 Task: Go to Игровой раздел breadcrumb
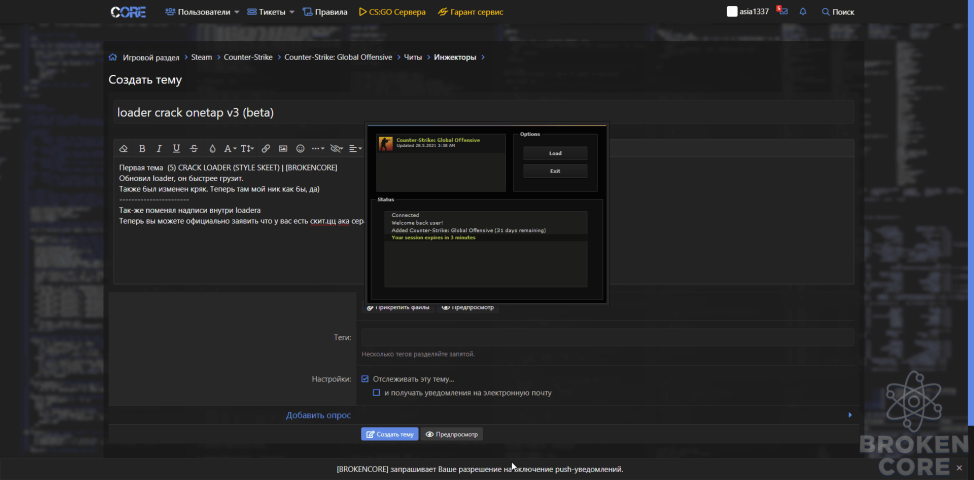[x=151, y=57]
